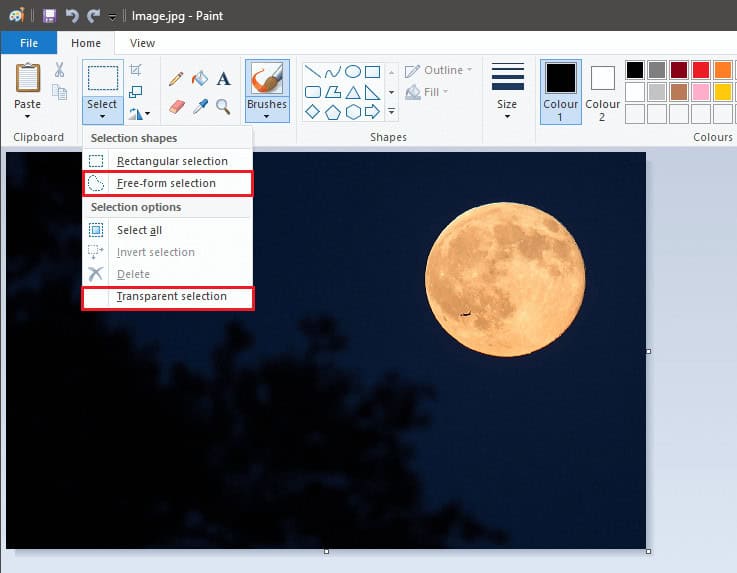
Task: Choose Delete in selection options
Action: 168,274
